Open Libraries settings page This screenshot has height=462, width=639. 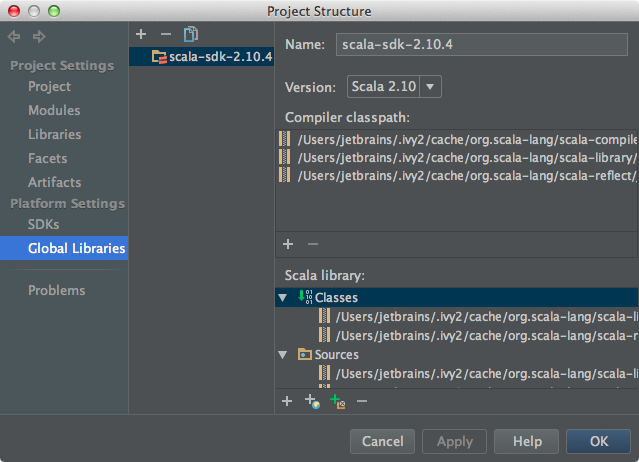click(x=55, y=134)
